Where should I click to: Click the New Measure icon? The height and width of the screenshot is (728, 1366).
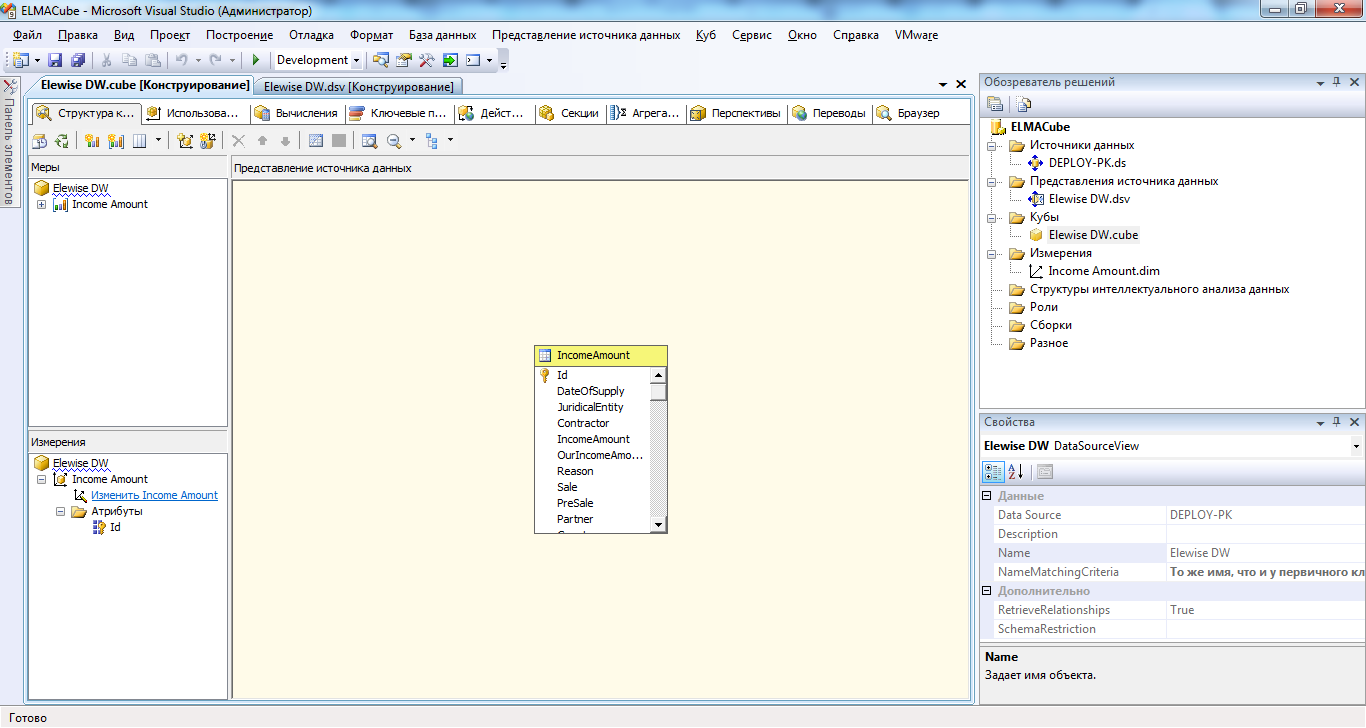[91, 141]
